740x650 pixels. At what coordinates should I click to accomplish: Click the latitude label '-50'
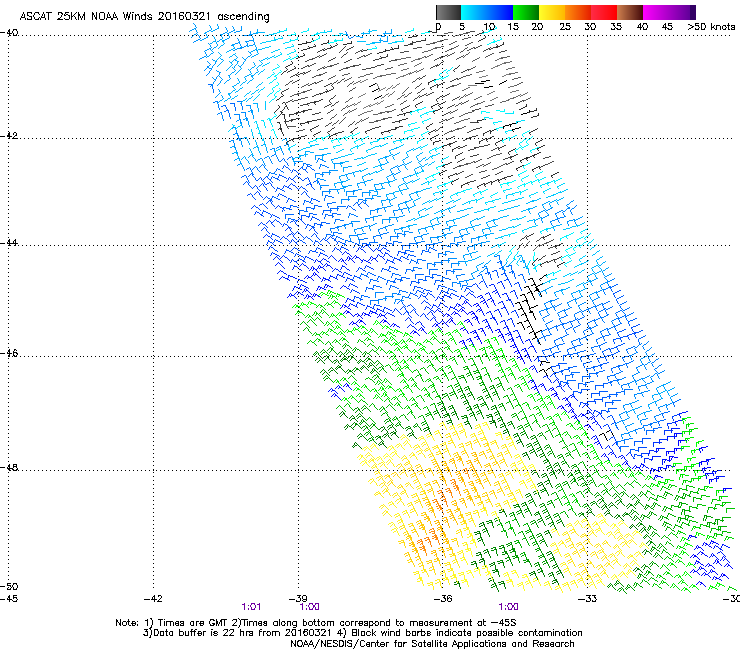click(9, 586)
